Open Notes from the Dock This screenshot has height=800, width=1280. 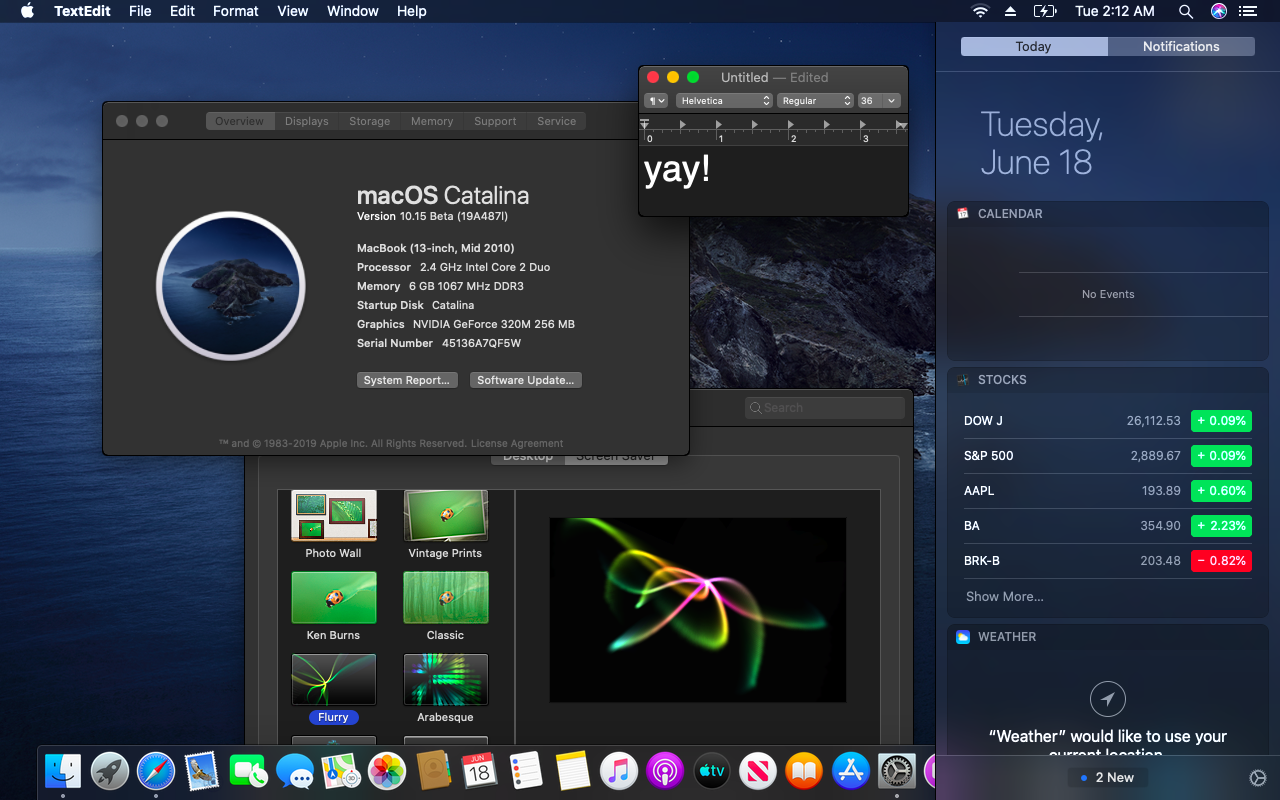573,771
